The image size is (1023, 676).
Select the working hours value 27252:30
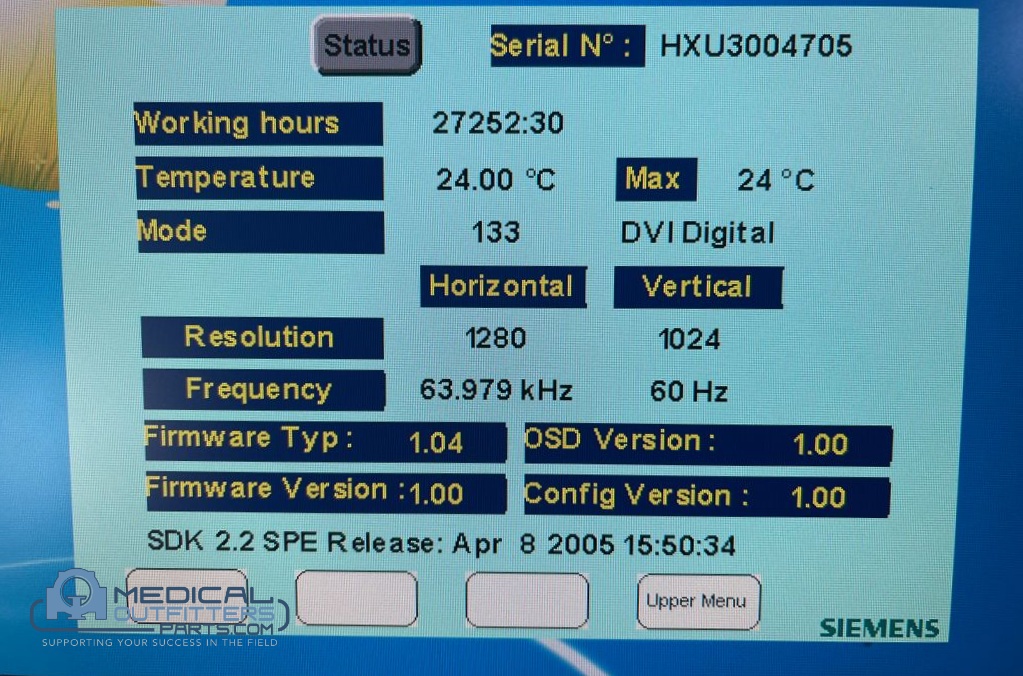point(498,123)
